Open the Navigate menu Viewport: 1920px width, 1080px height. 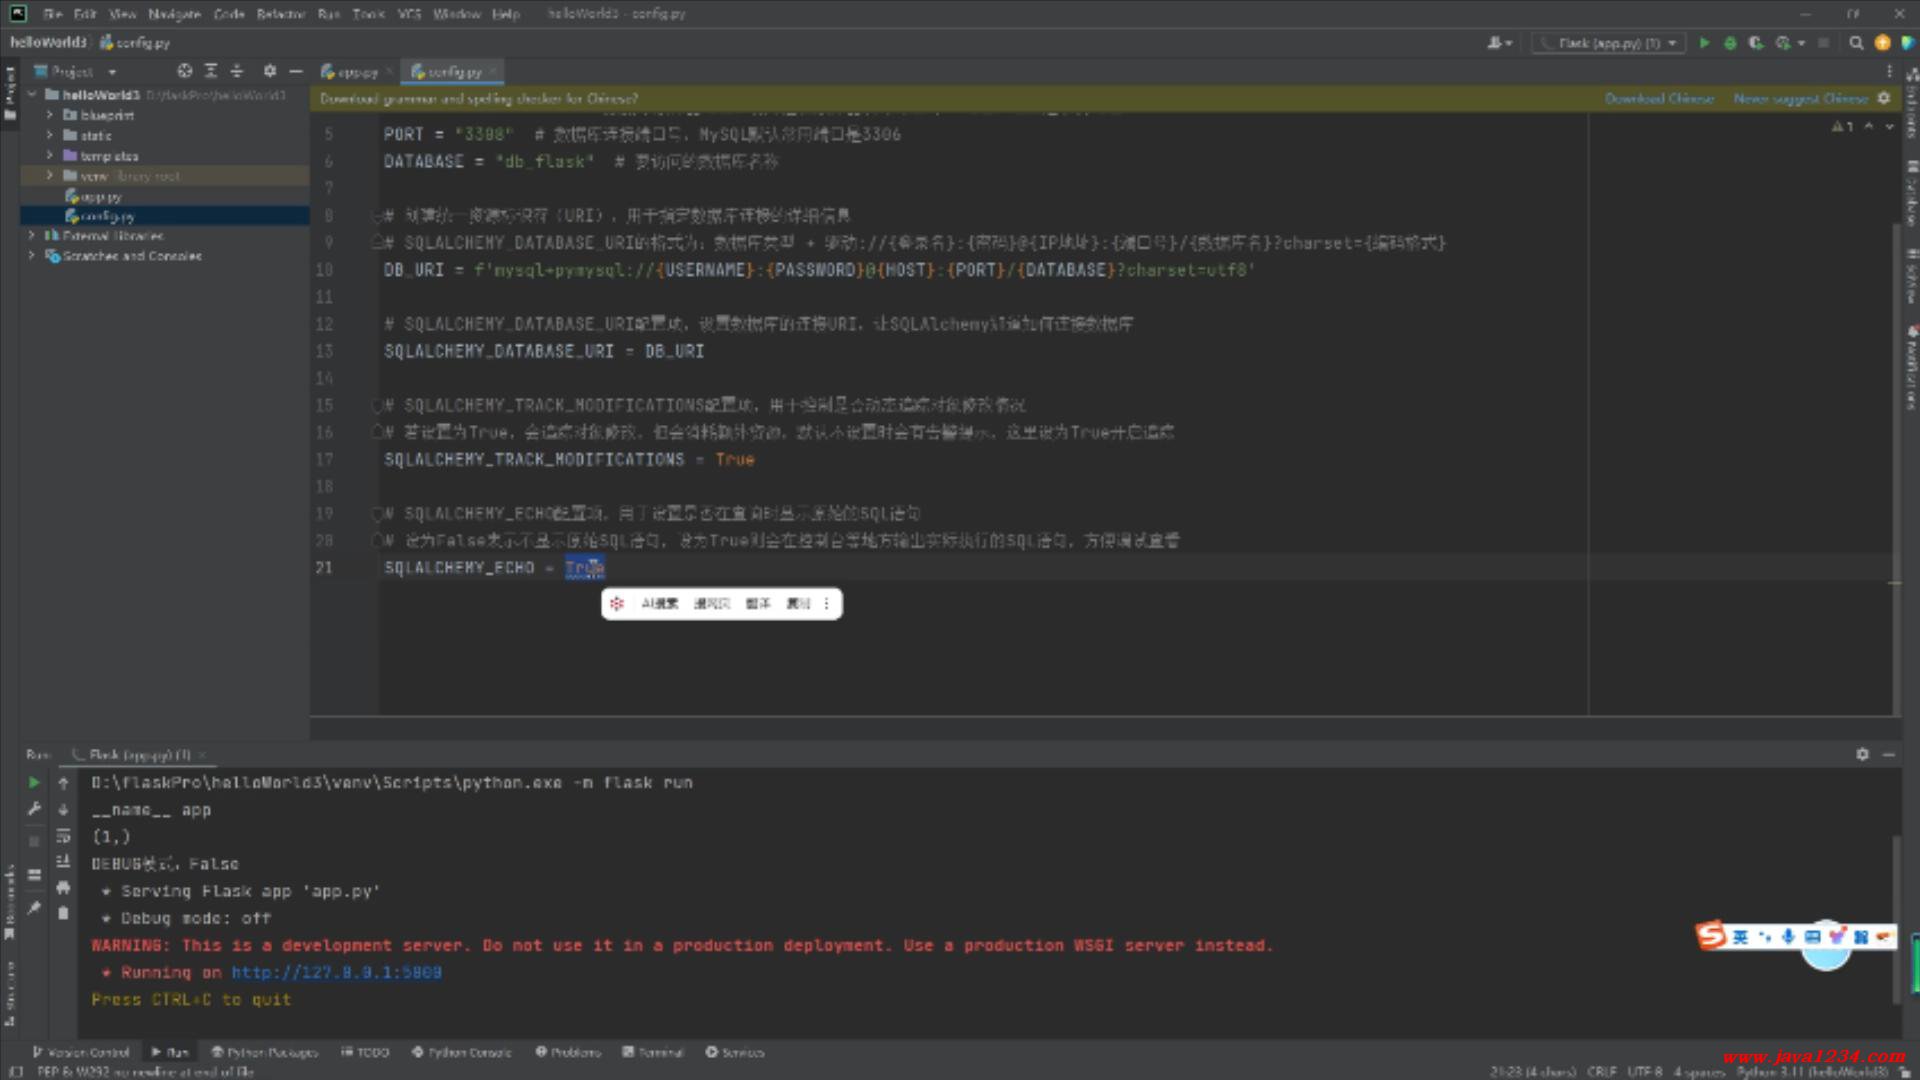pyautogui.click(x=174, y=14)
